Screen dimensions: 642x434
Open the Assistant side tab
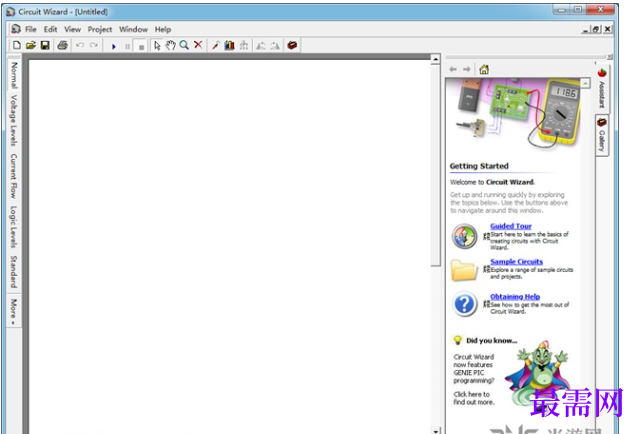(602, 89)
